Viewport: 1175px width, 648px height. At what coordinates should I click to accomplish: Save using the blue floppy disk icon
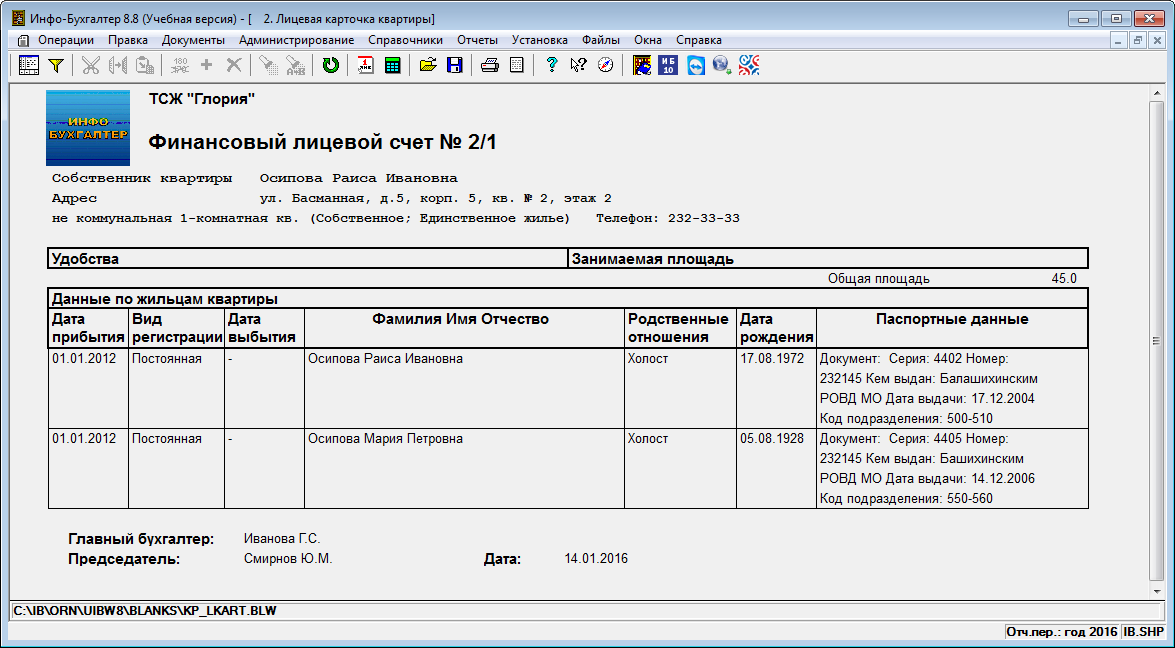tap(454, 65)
